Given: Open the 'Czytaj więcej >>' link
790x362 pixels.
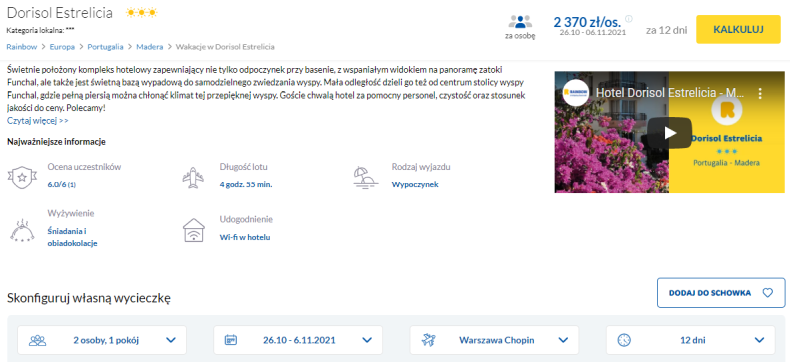Looking at the screenshot, I should (x=38, y=121).
